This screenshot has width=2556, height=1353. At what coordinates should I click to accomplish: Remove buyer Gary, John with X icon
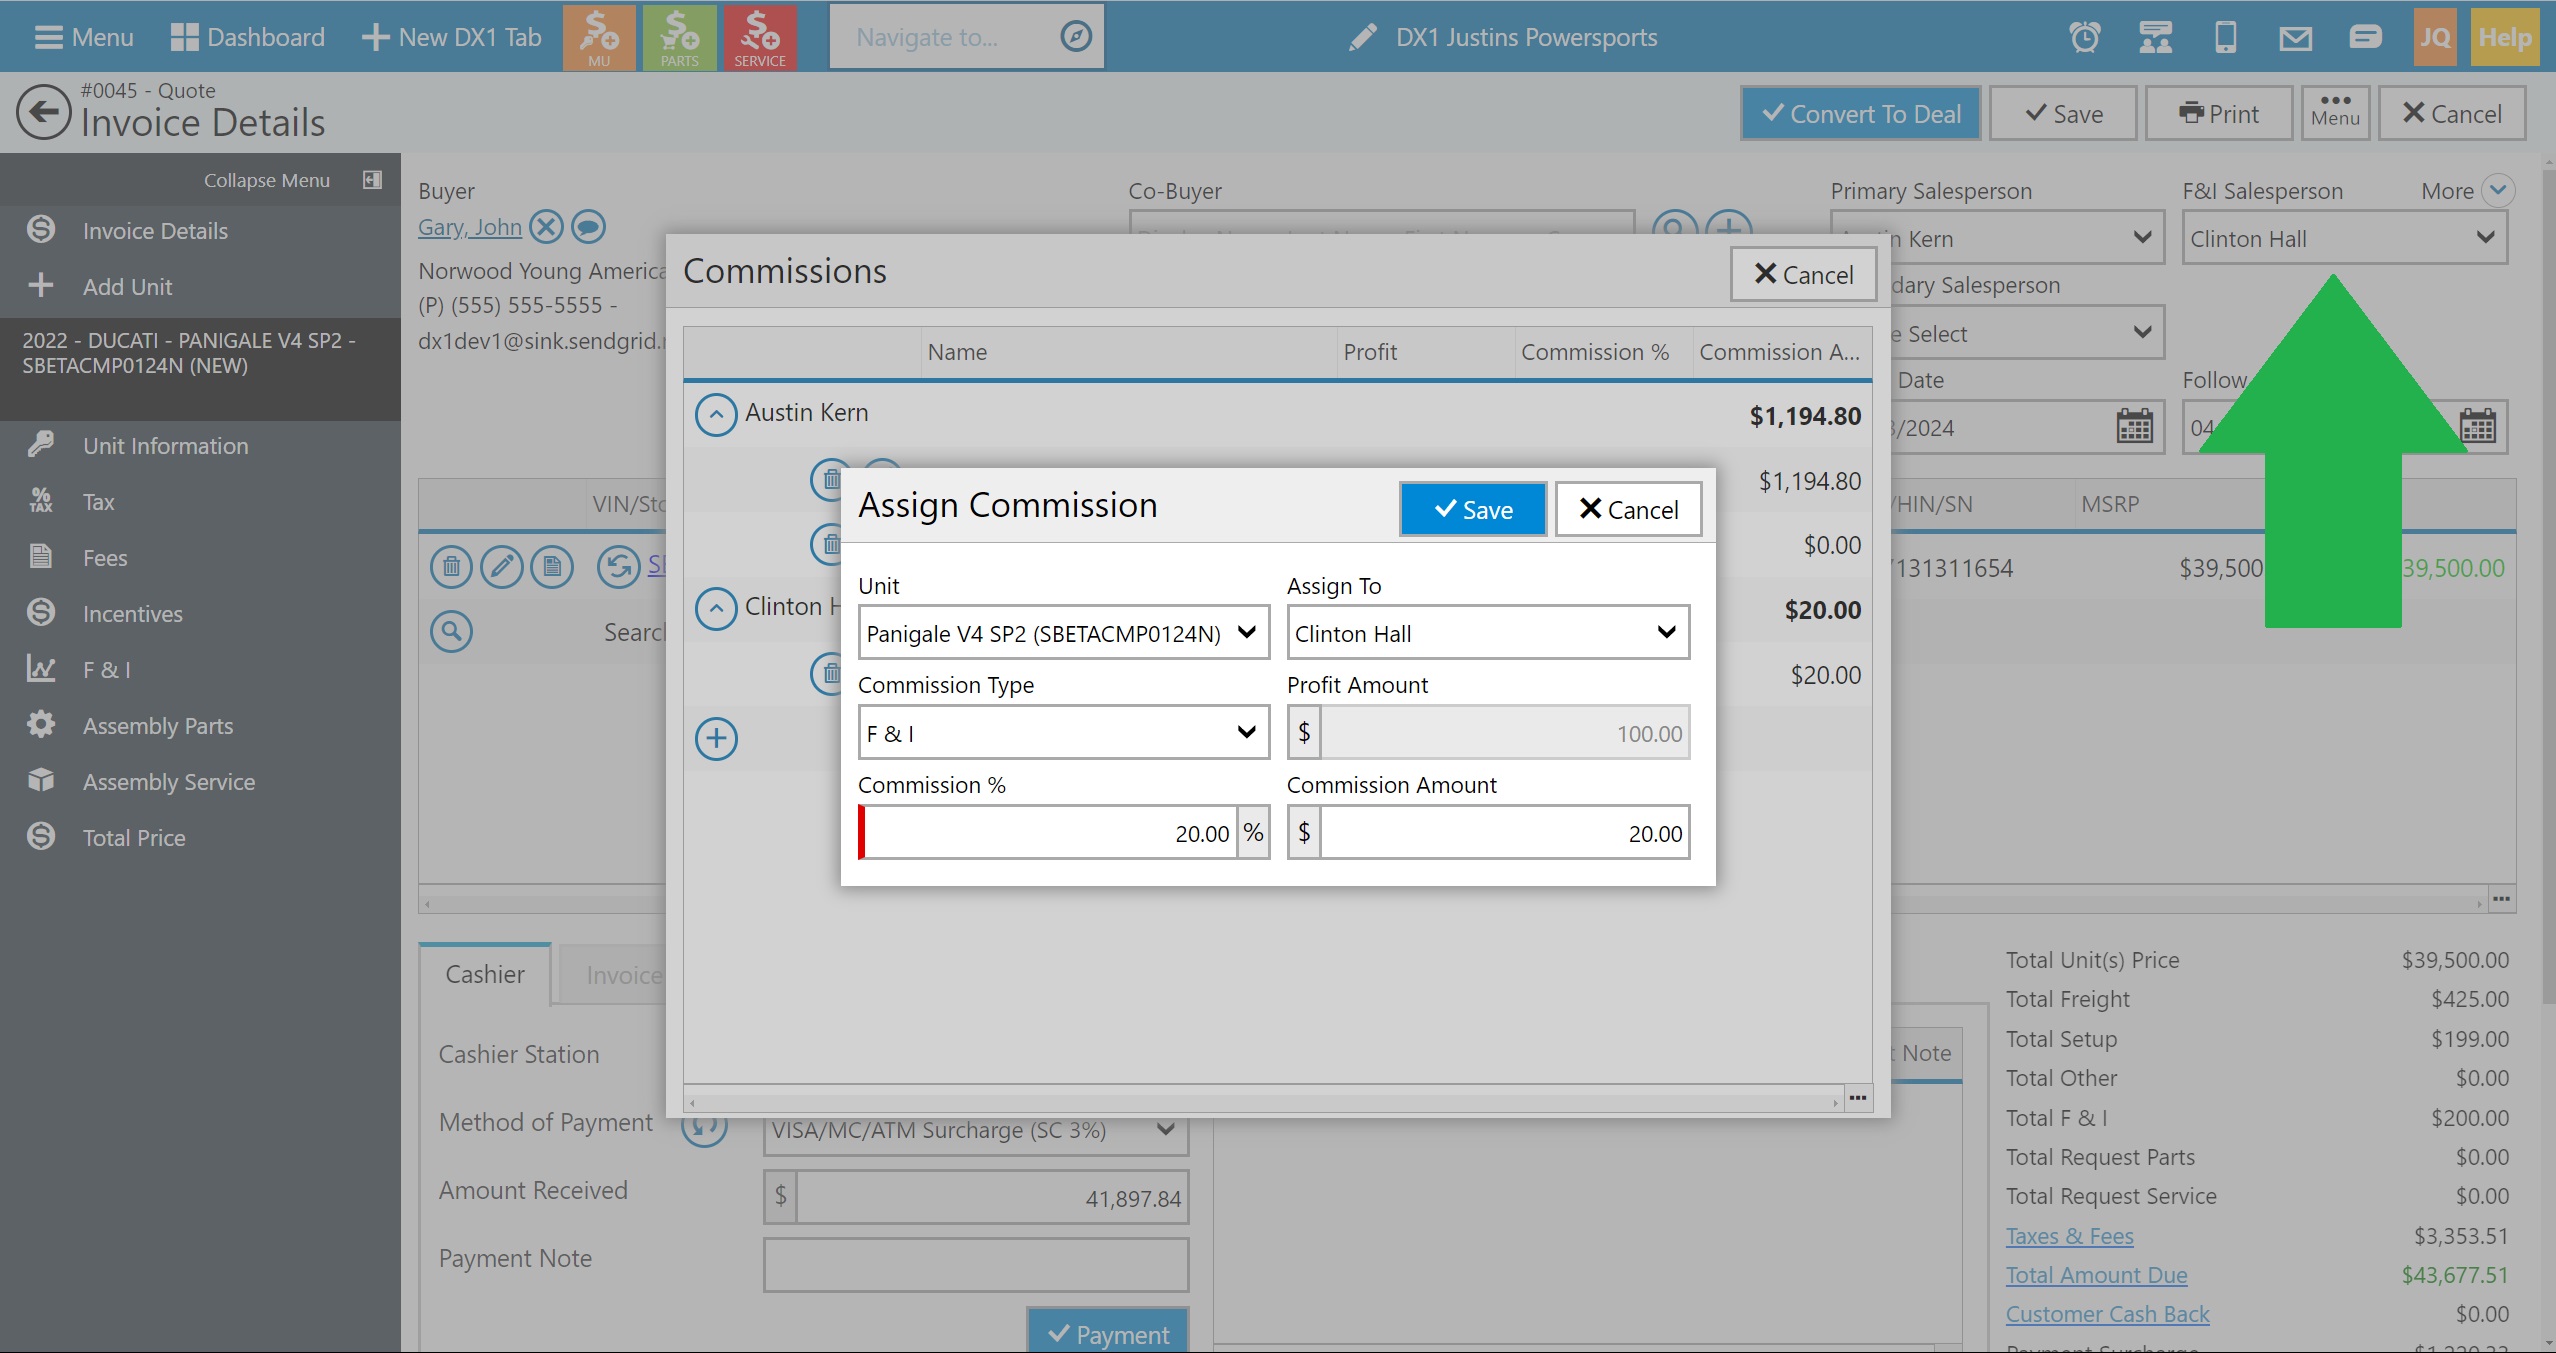tap(546, 227)
